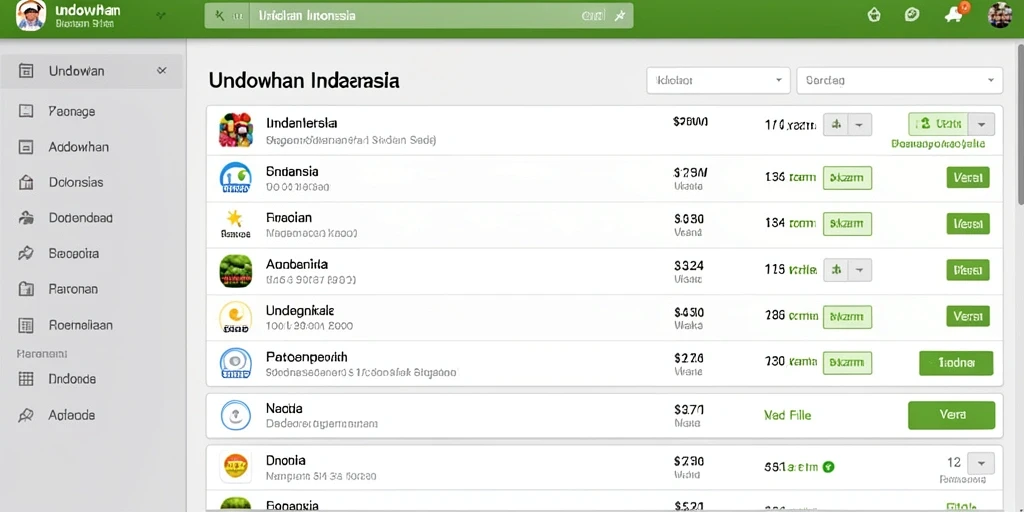The image size is (1024, 512).
Task: Click the Naotla app icon
Action: [236, 415]
